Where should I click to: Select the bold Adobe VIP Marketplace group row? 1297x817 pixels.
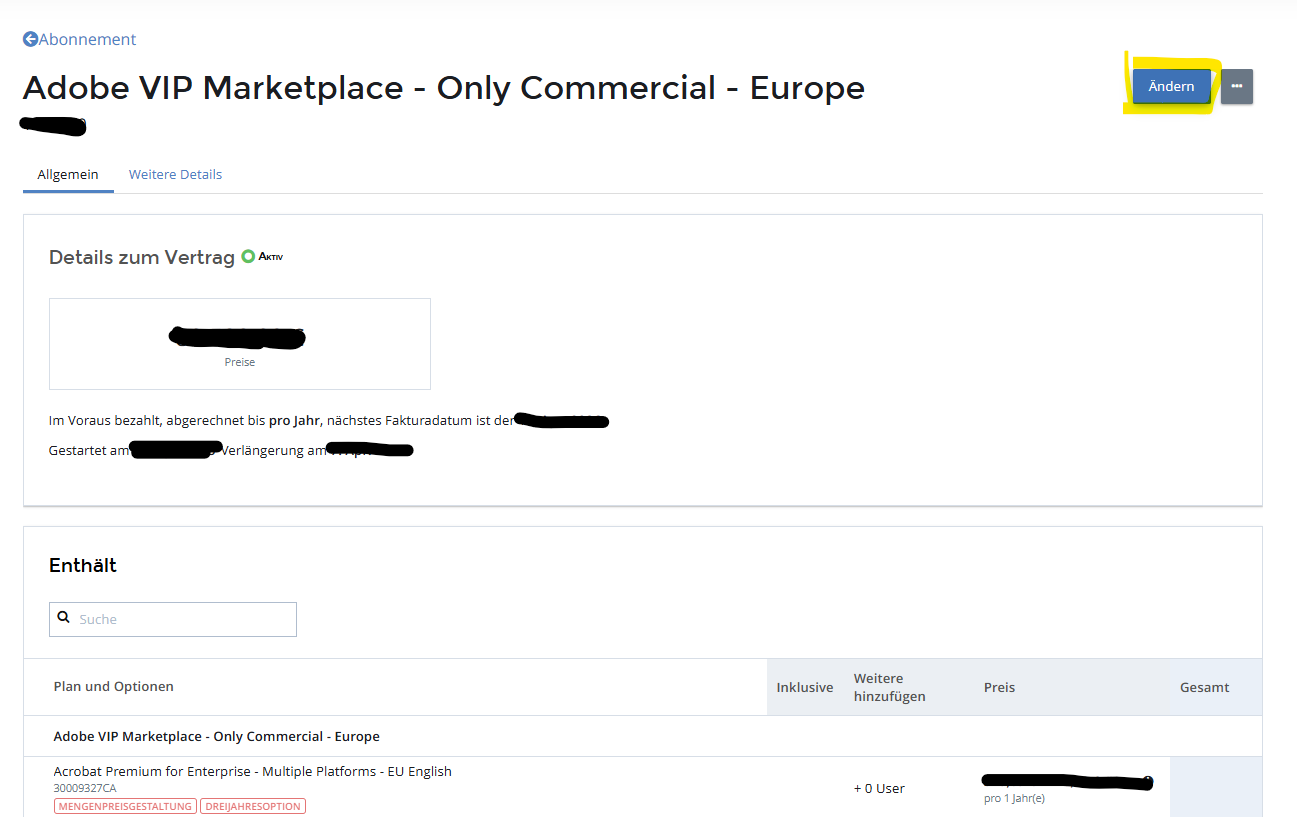(216, 736)
